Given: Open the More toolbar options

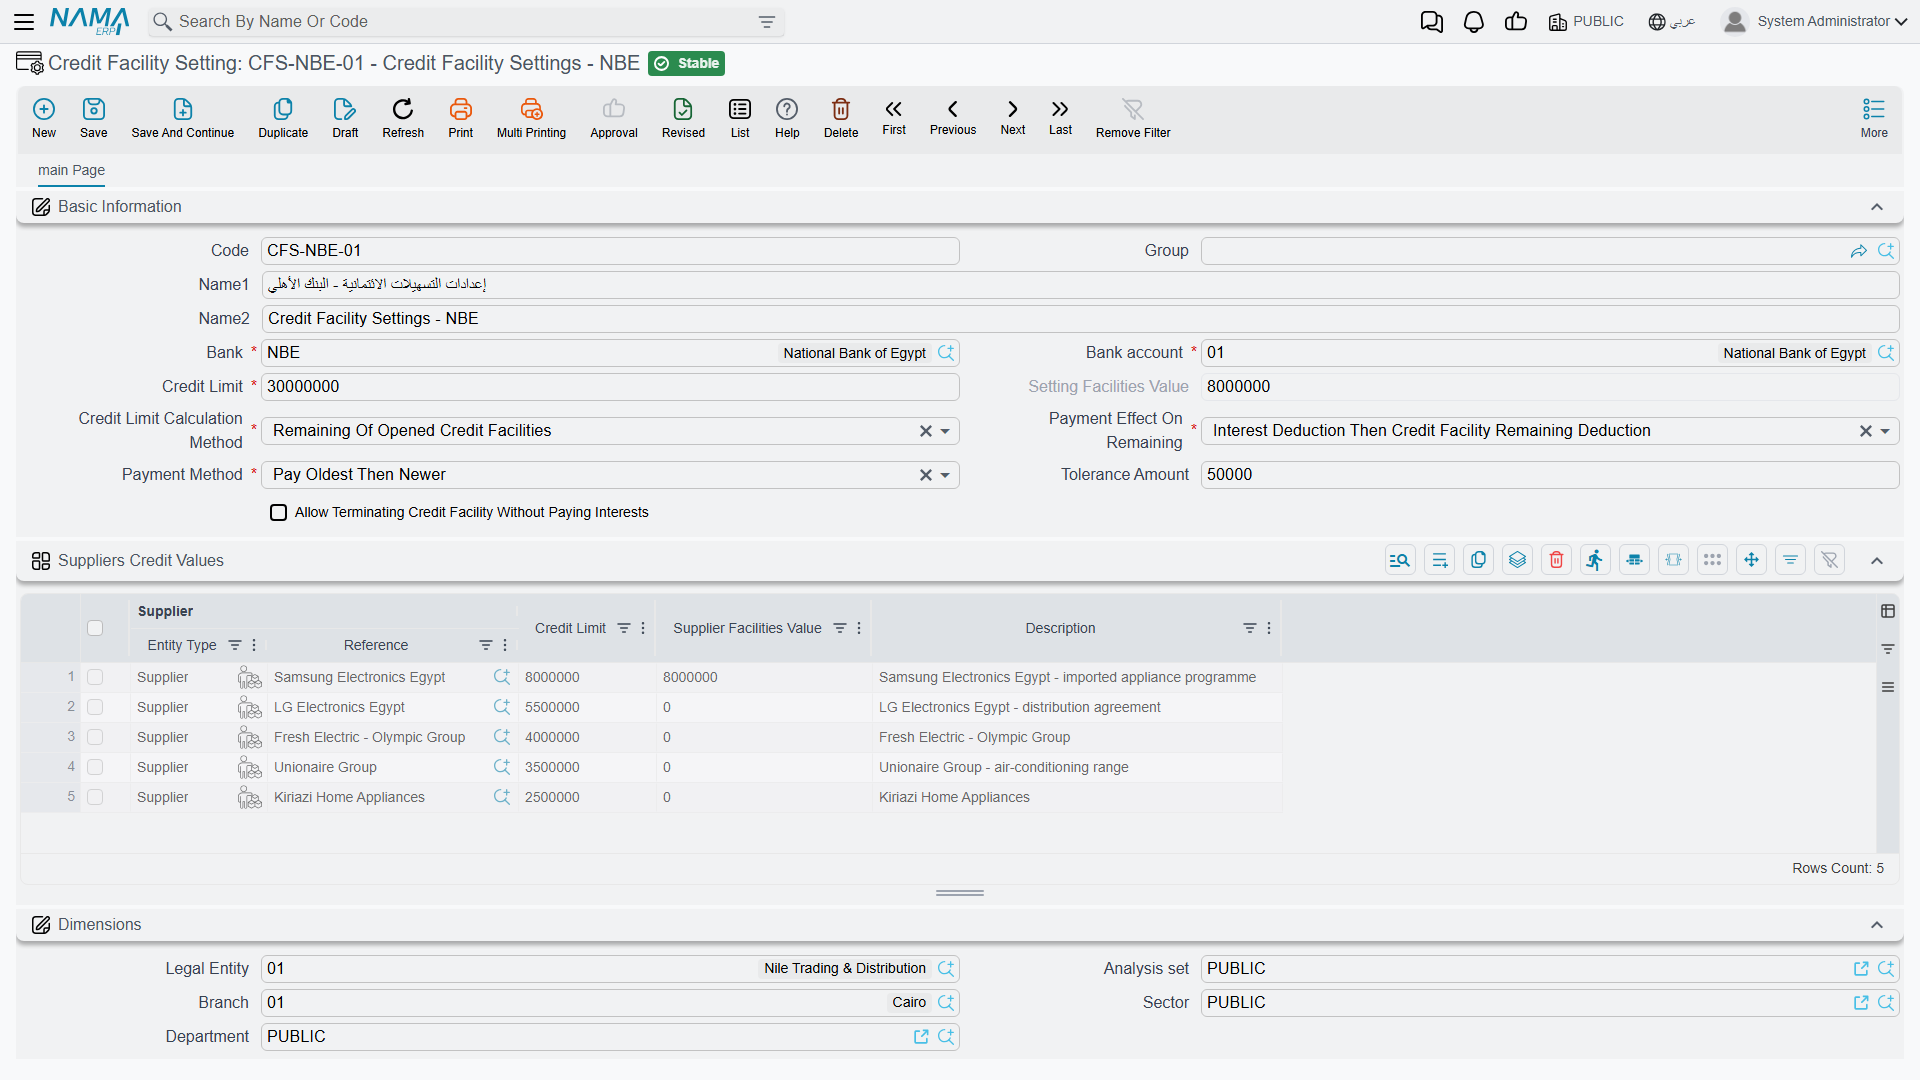Looking at the screenshot, I should pyautogui.click(x=1874, y=118).
